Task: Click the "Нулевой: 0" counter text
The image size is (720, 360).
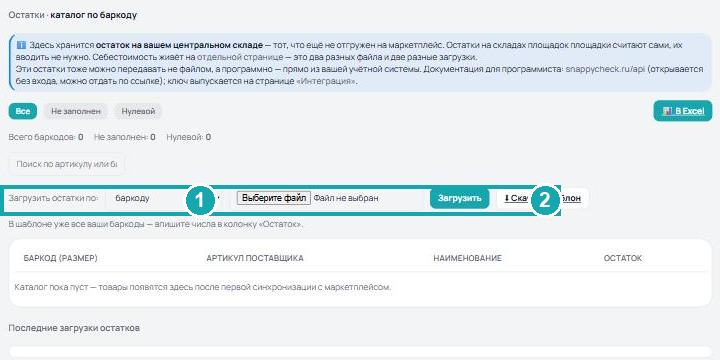Action: [189, 137]
